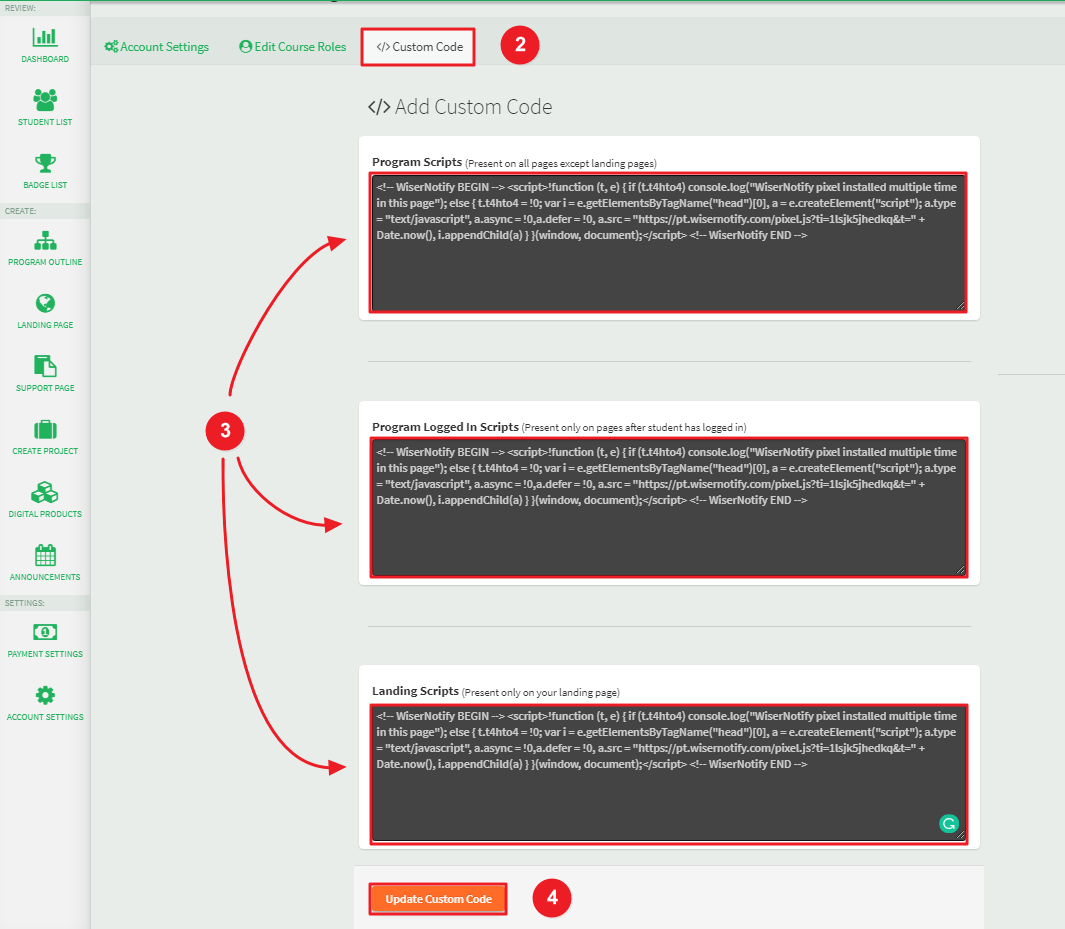Open Create Project briefcase icon
1065x929 pixels.
click(45, 430)
